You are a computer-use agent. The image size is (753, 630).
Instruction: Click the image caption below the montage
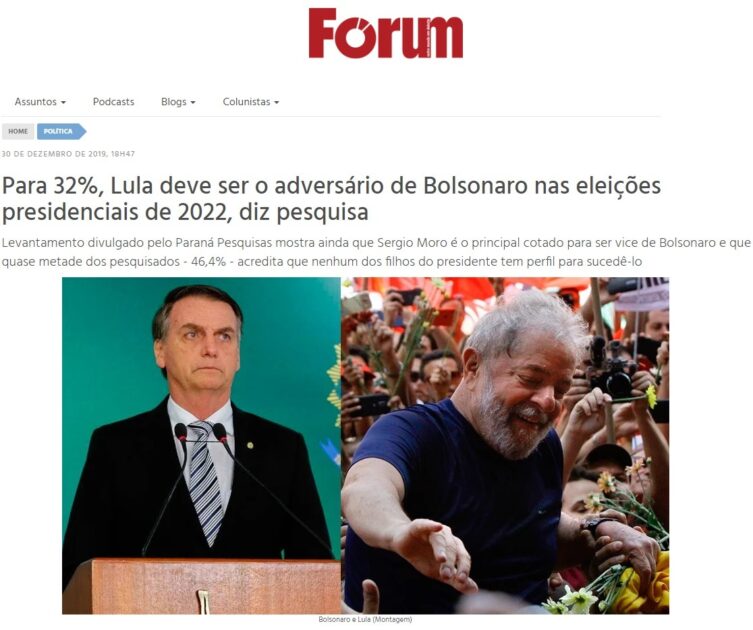(365, 619)
